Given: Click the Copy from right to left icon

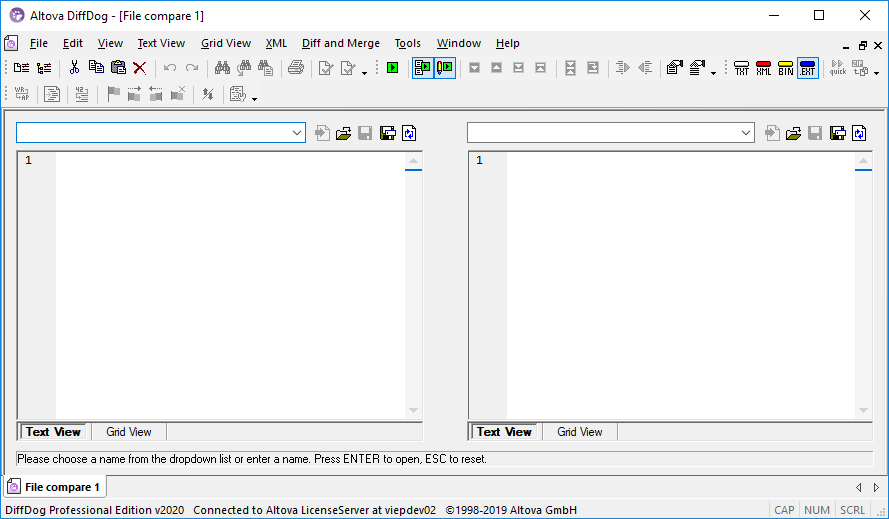Looking at the screenshot, I should (645, 68).
